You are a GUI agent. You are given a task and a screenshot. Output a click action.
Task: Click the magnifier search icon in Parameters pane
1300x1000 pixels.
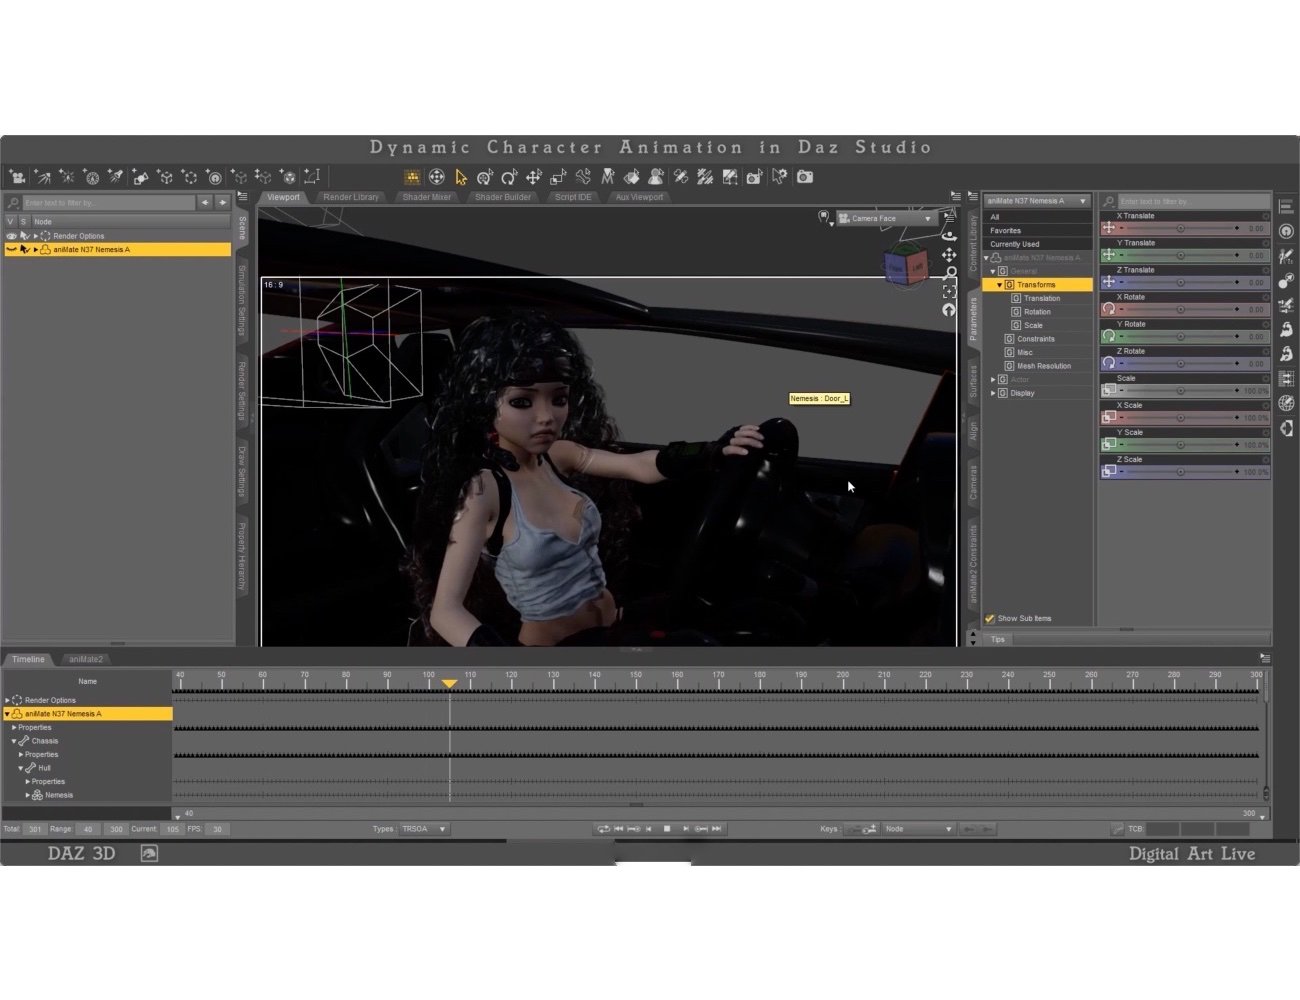(1109, 200)
